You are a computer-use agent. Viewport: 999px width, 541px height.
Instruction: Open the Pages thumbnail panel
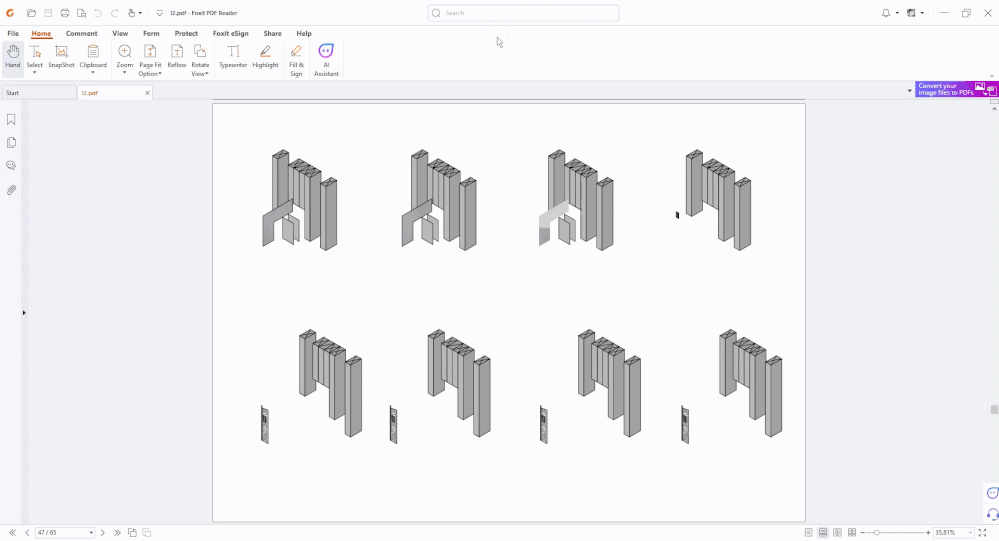(11, 143)
